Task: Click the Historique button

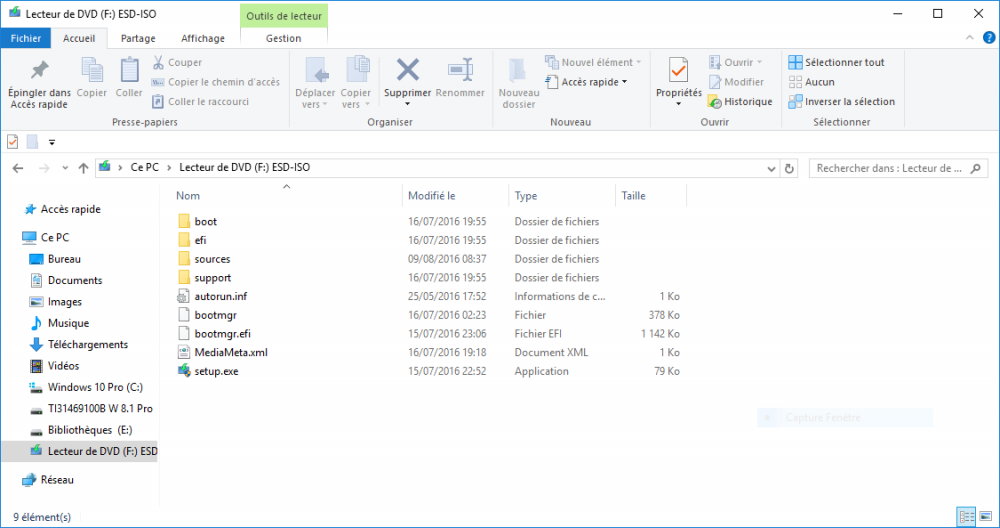Action: [740, 101]
